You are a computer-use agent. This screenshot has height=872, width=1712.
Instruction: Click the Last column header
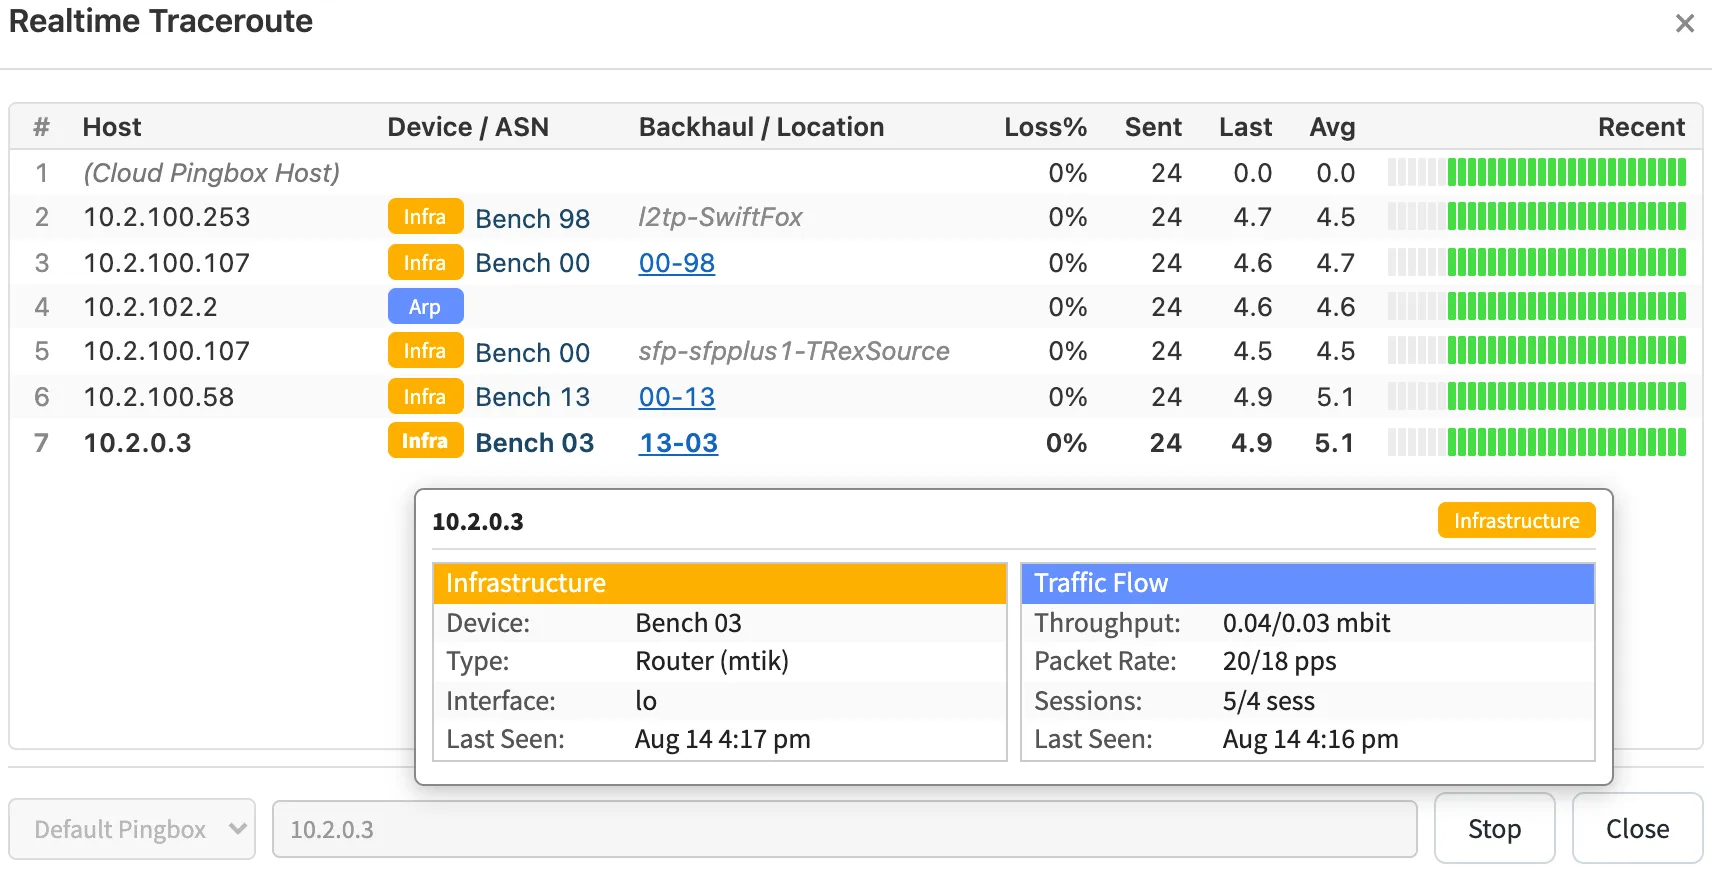[1245, 127]
